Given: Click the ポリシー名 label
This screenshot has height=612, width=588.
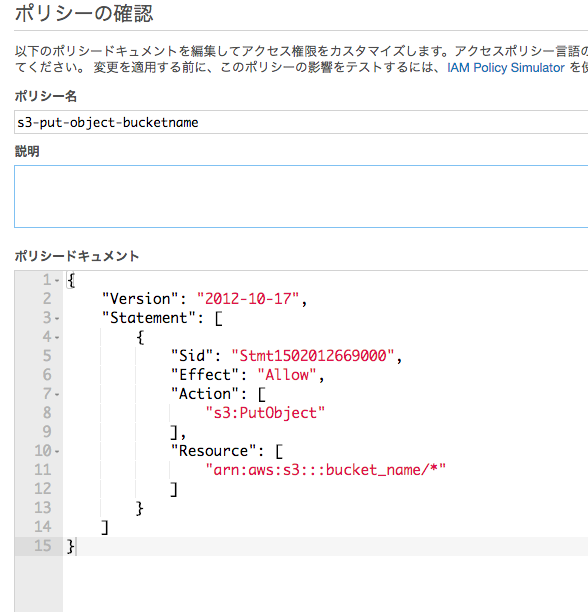Looking at the screenshot, I should [x=46, y=96].
